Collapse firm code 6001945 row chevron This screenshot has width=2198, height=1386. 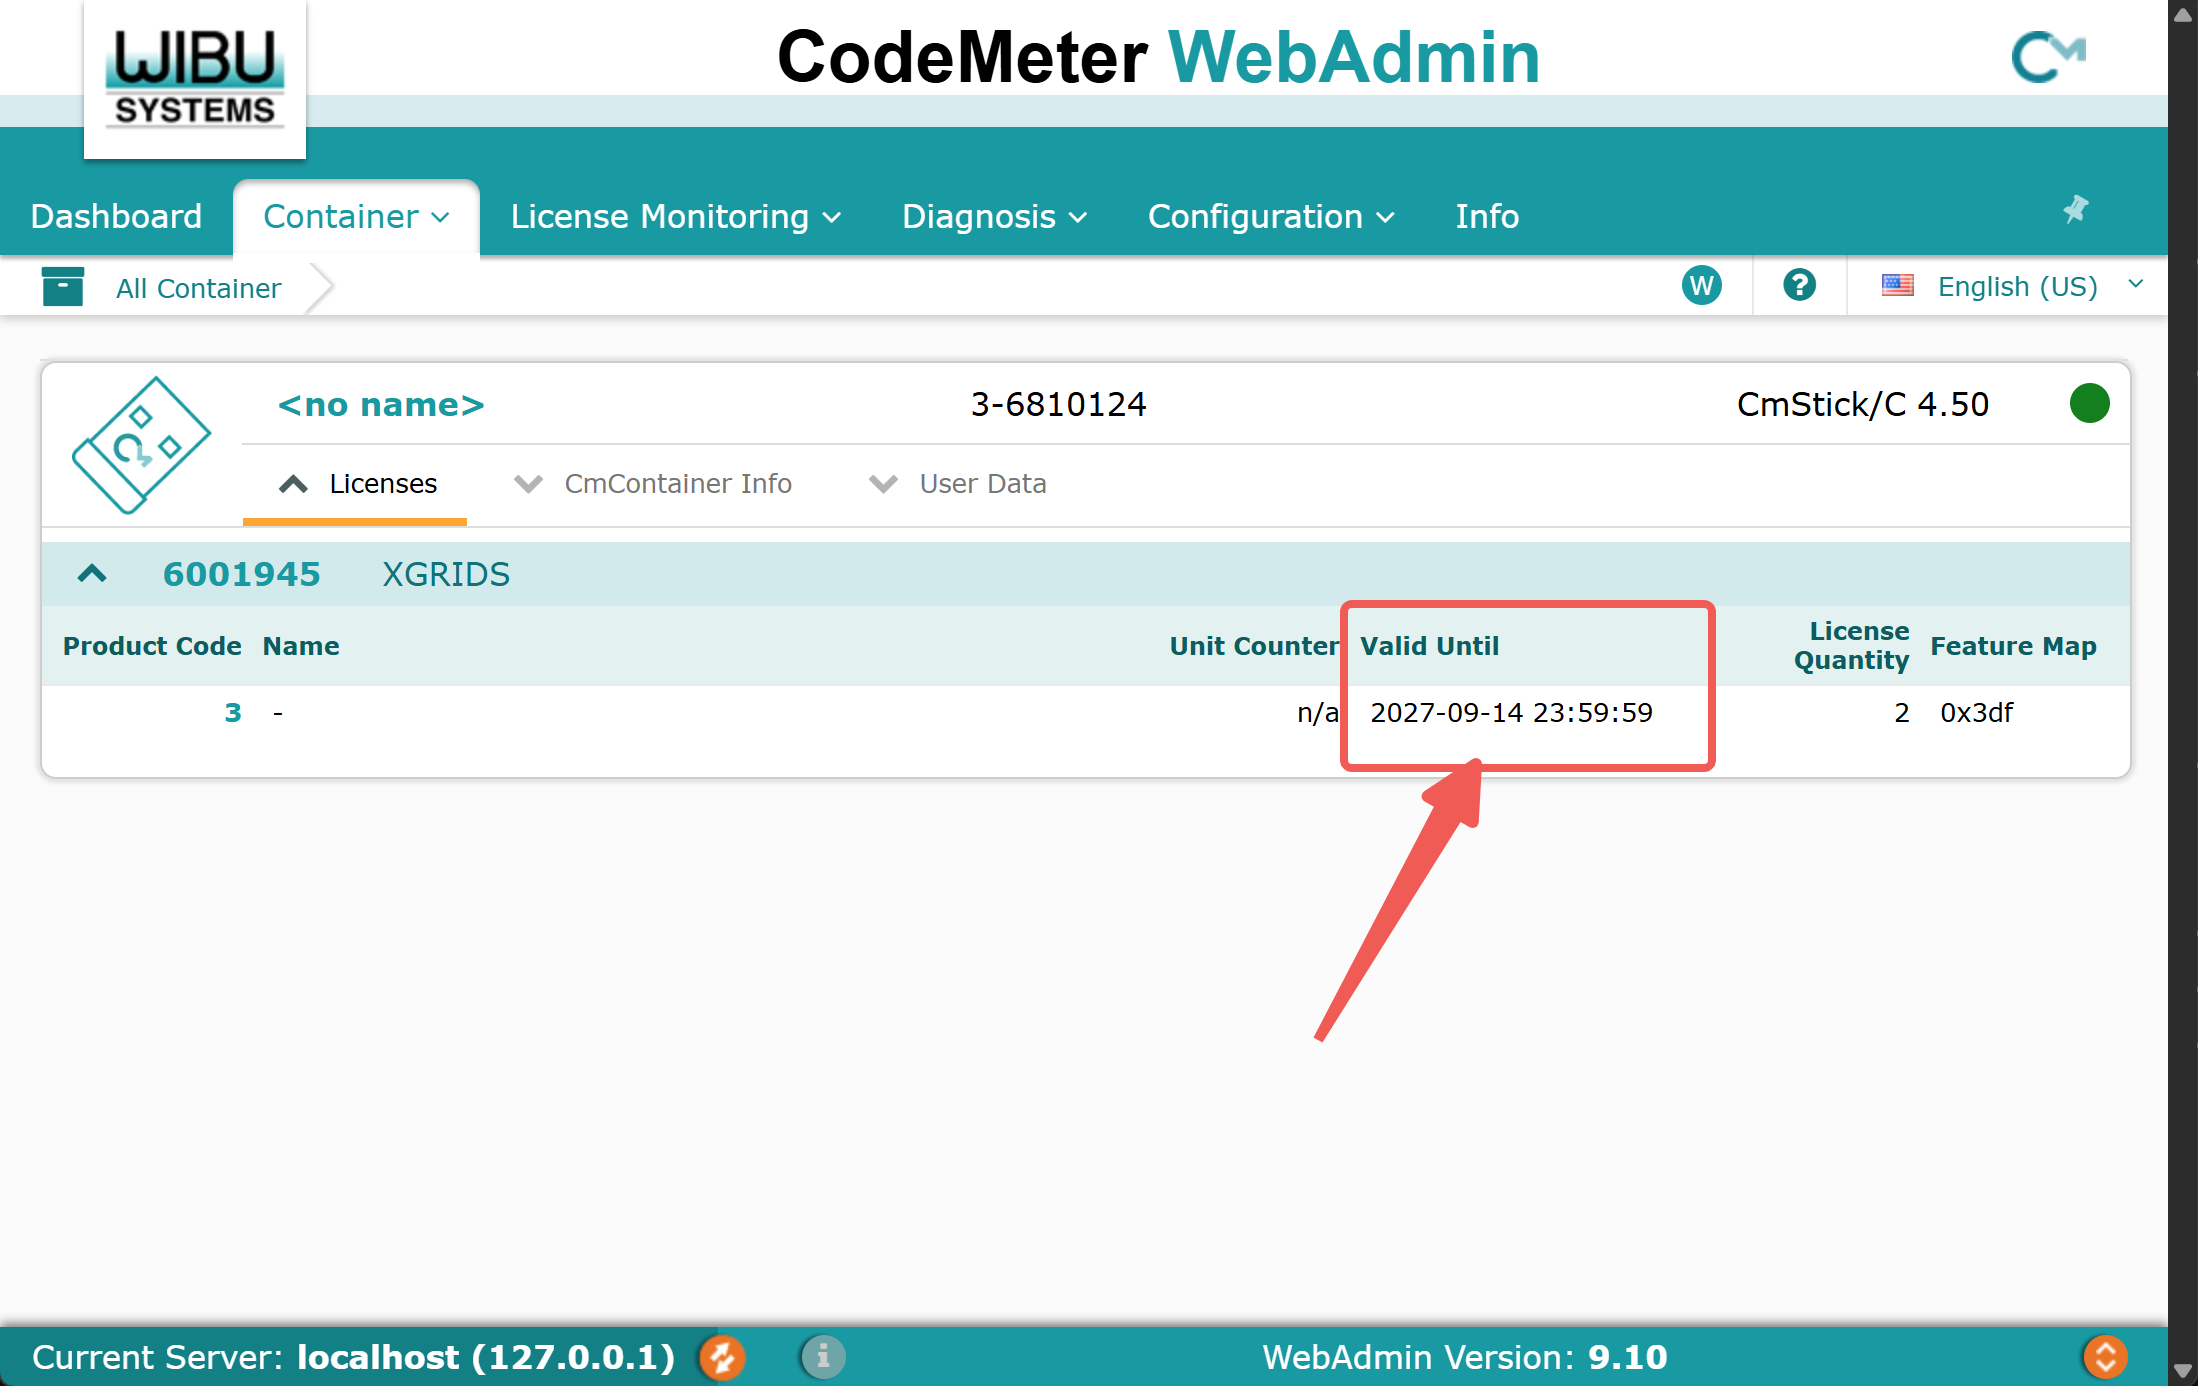tap(92, 574)
